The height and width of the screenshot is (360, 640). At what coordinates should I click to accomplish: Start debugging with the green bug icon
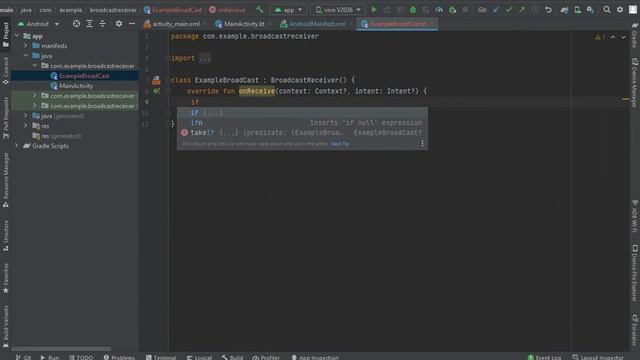(413, 9)
